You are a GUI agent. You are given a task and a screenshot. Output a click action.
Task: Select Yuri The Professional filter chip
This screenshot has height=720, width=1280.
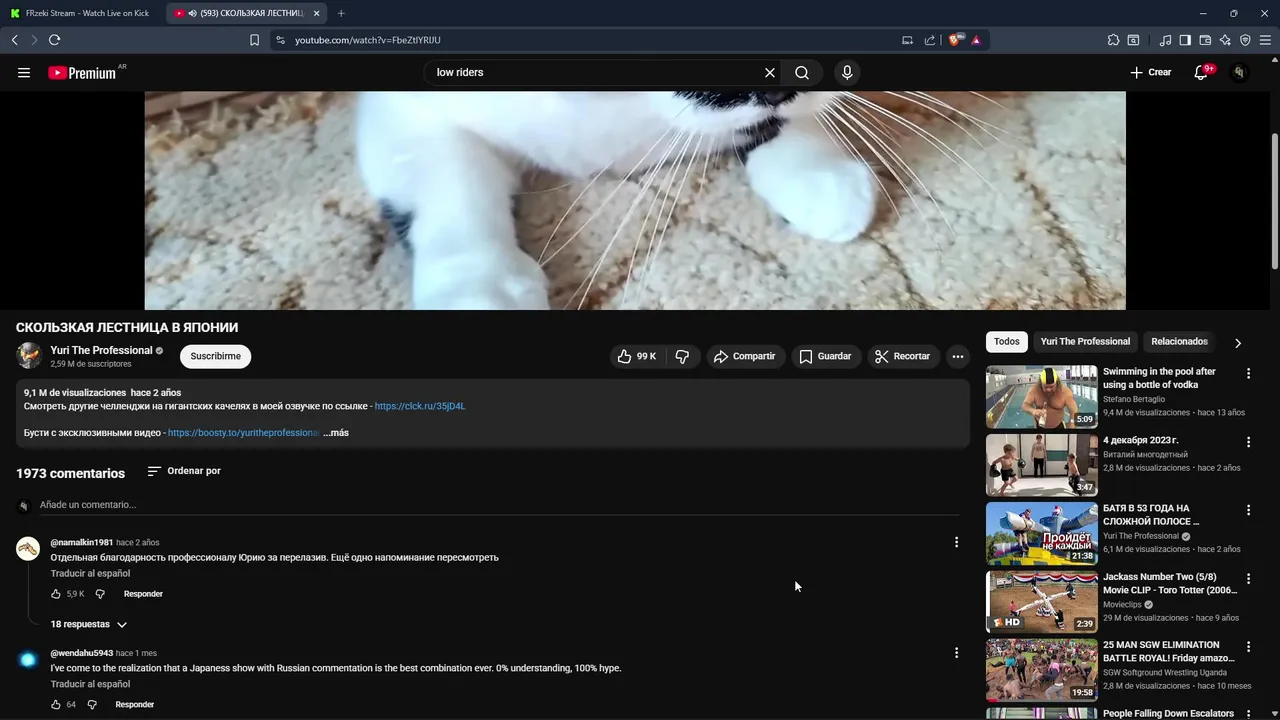pyautogui.click(x=1085, y=342)
